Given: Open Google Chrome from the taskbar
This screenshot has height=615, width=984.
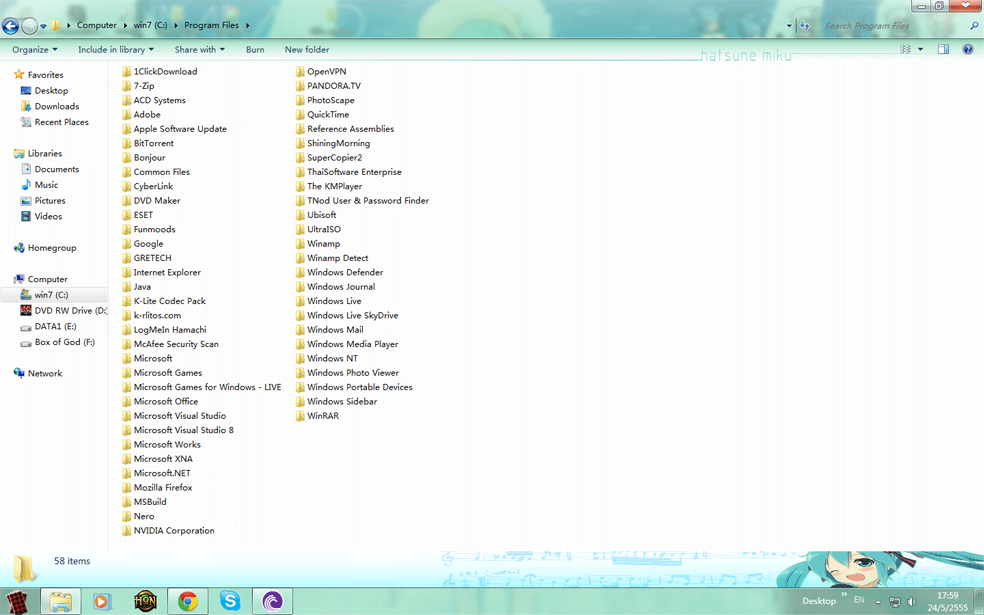Looking at the screenshot, I should pyautogui.click(x=187, y=601).
